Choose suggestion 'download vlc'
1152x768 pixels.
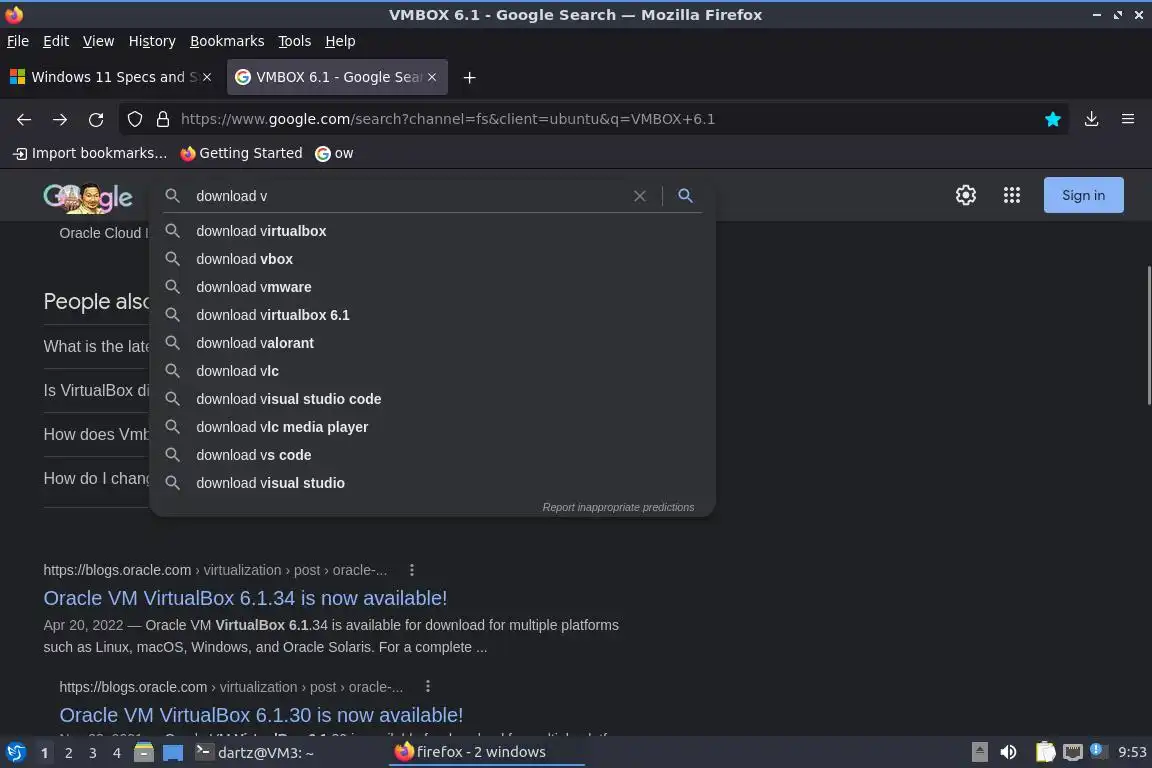click(x=432, y=371)
